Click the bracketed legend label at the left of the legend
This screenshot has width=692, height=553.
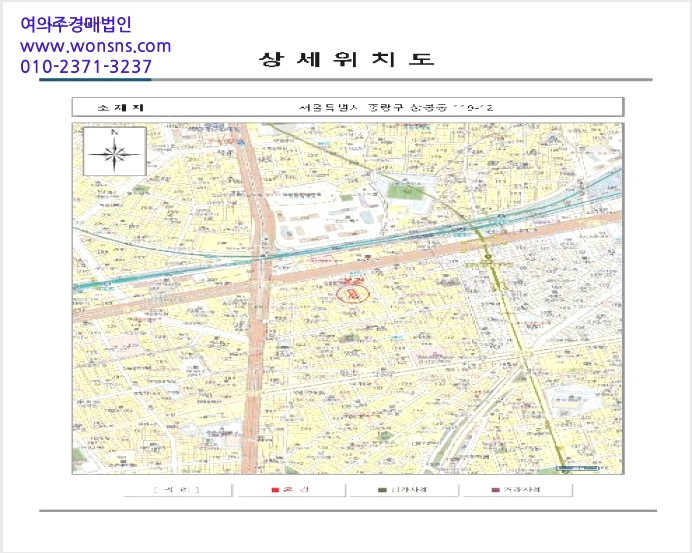click(177, 489)
